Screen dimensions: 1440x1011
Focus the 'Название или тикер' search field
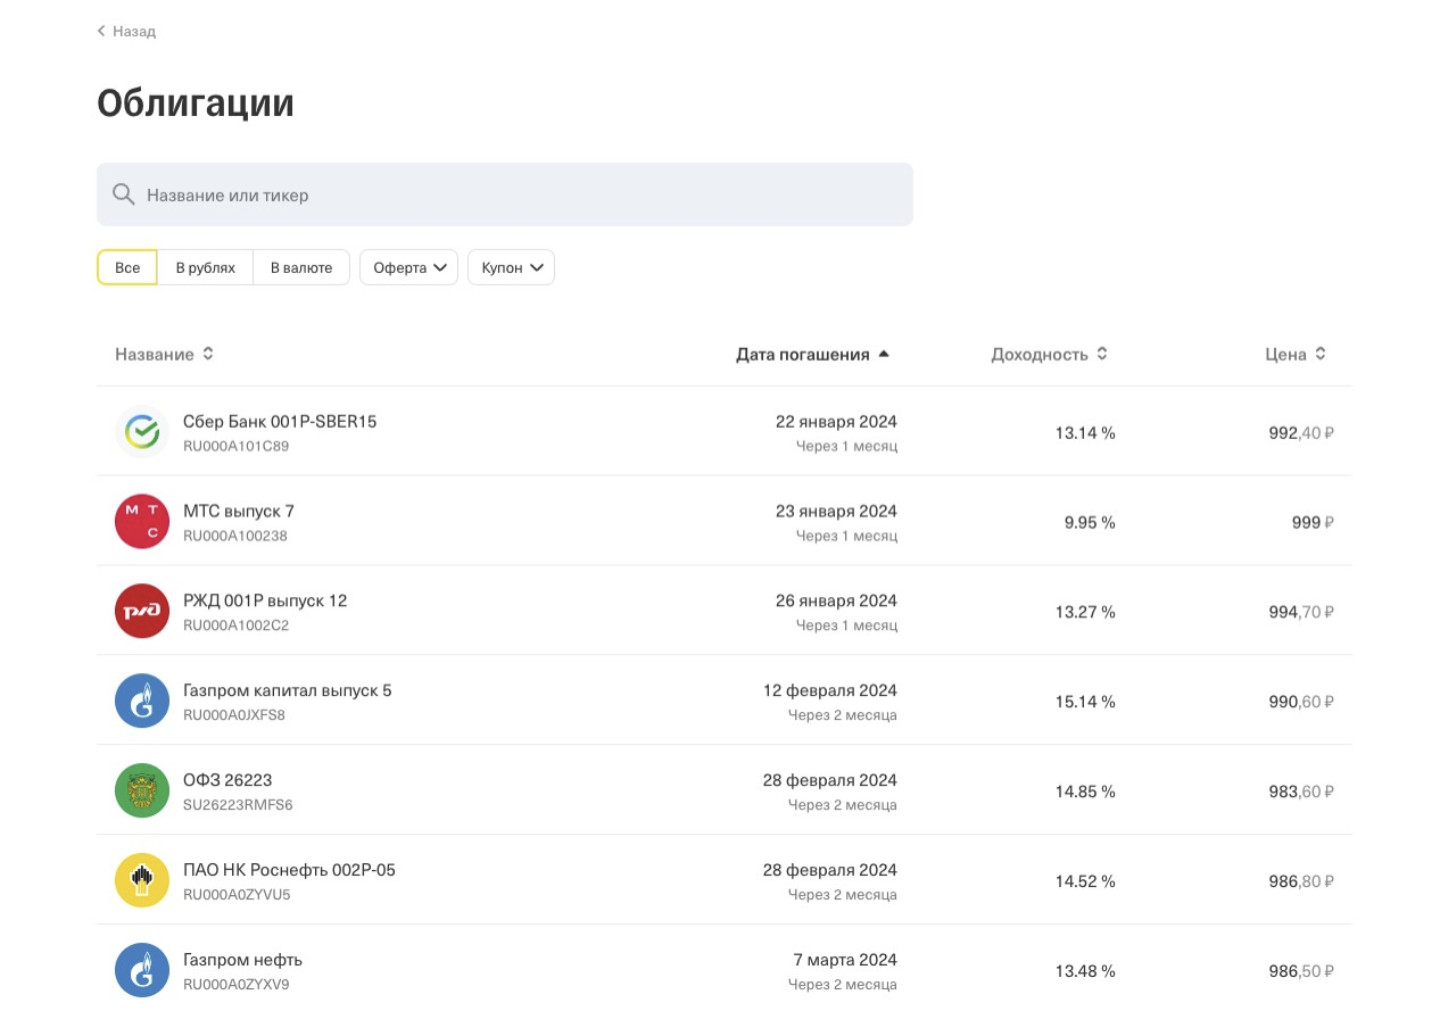520,195
